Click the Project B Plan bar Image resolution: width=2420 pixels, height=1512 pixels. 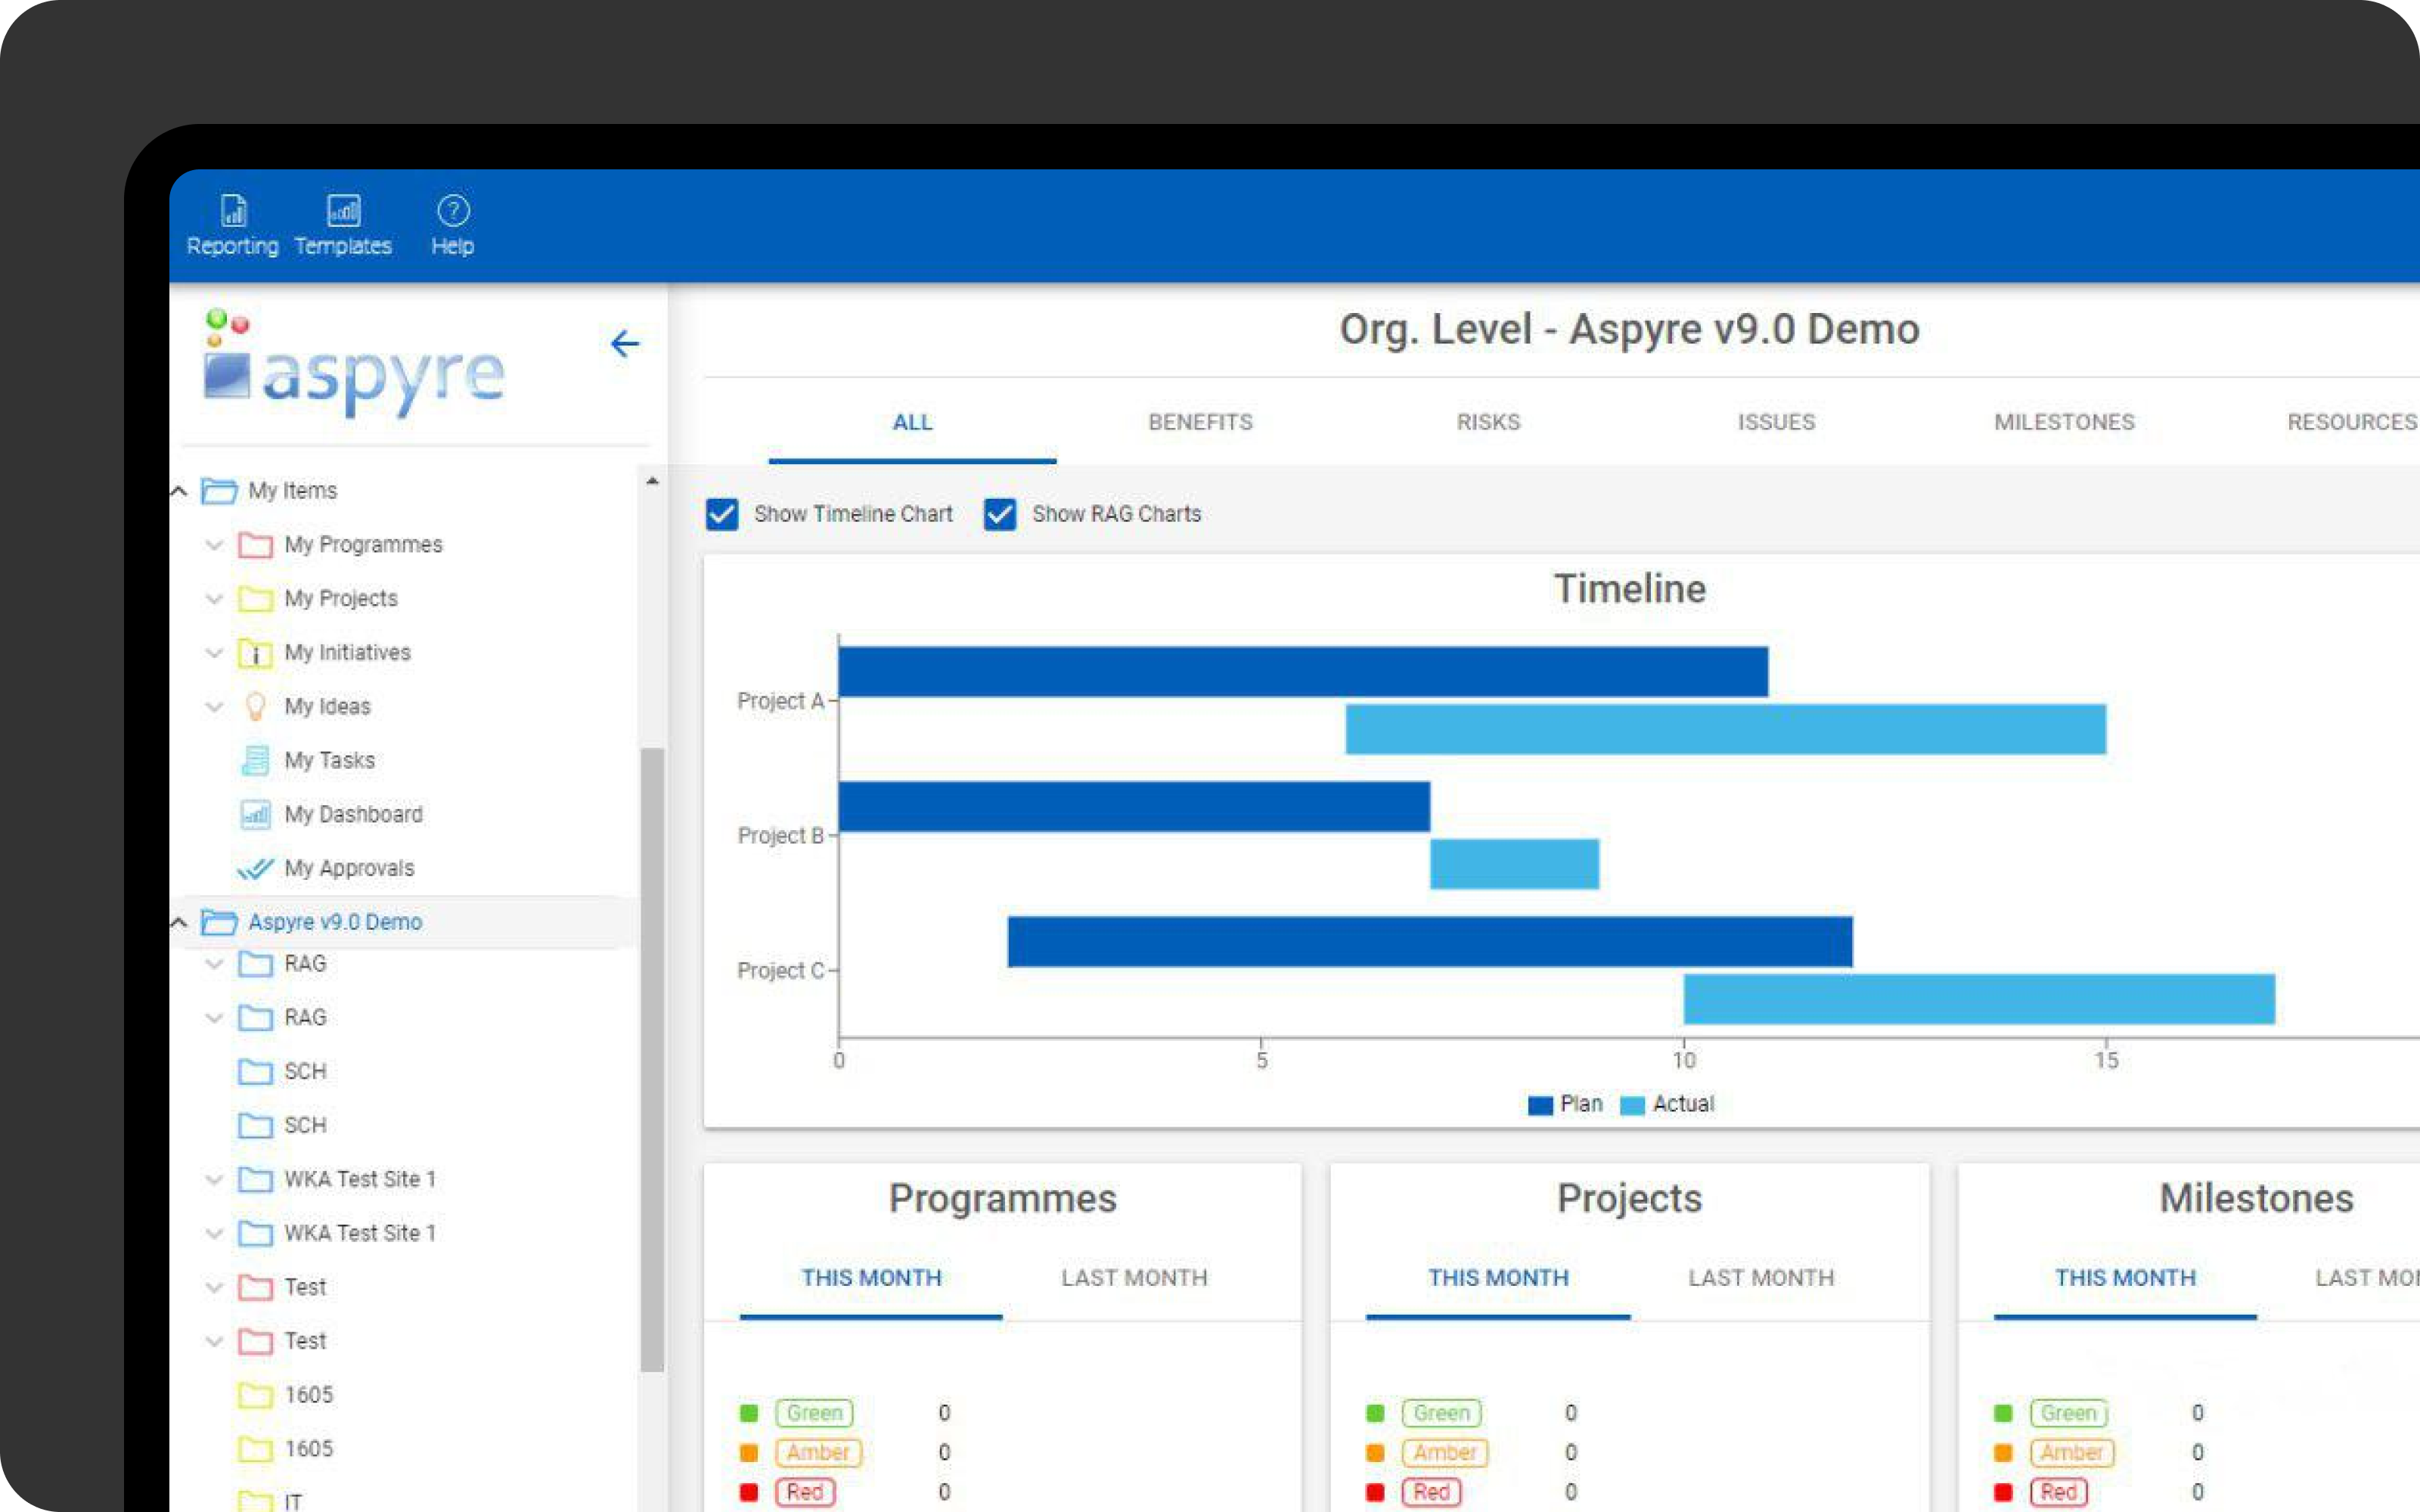click(x=1134, y=807)
